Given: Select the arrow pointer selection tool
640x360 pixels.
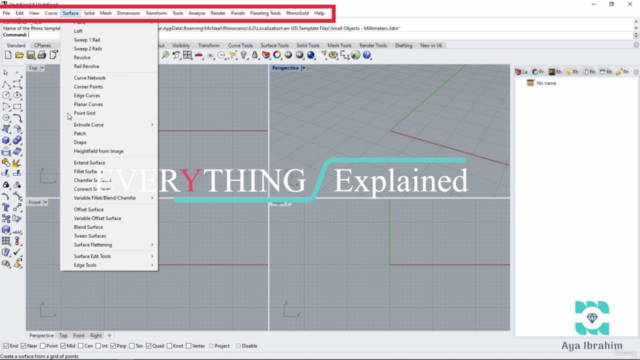Looking at the screenshot, I should coord(6,73).
